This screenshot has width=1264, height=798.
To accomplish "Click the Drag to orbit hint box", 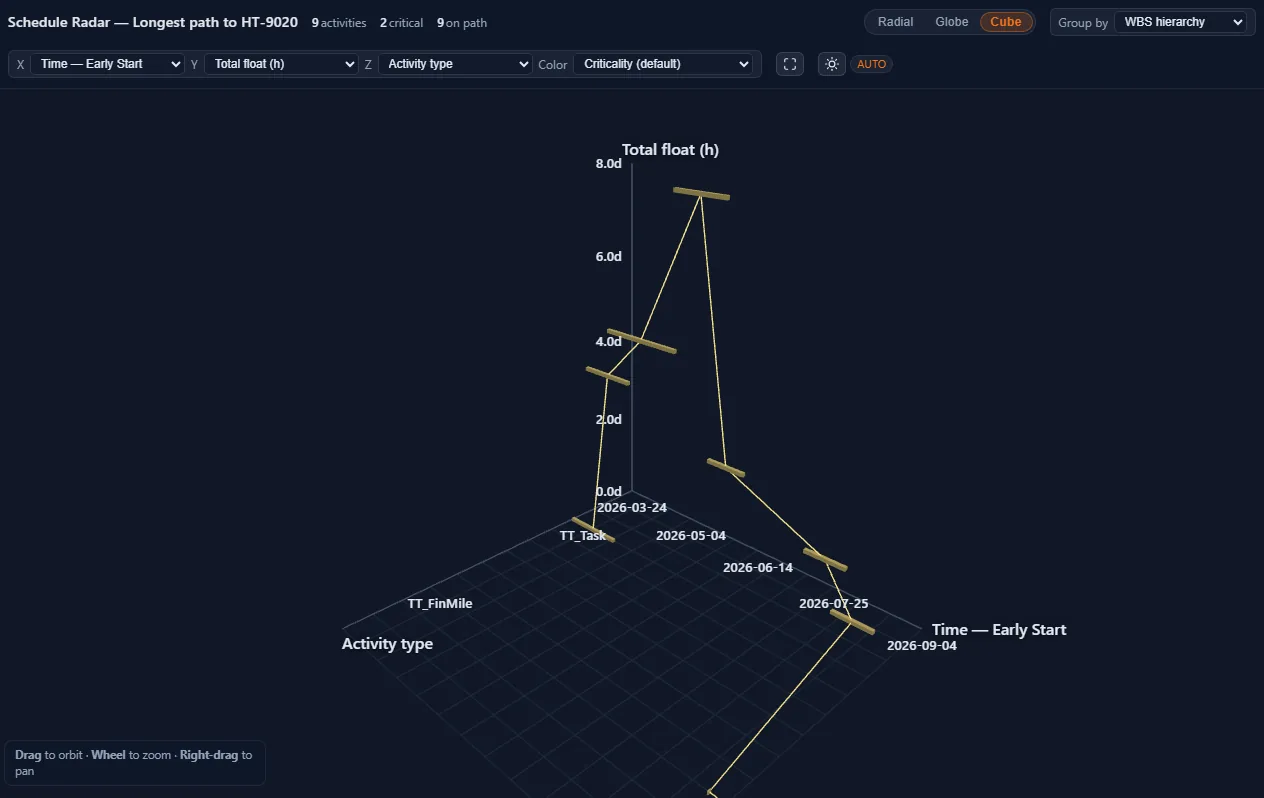I will [134, 763].
